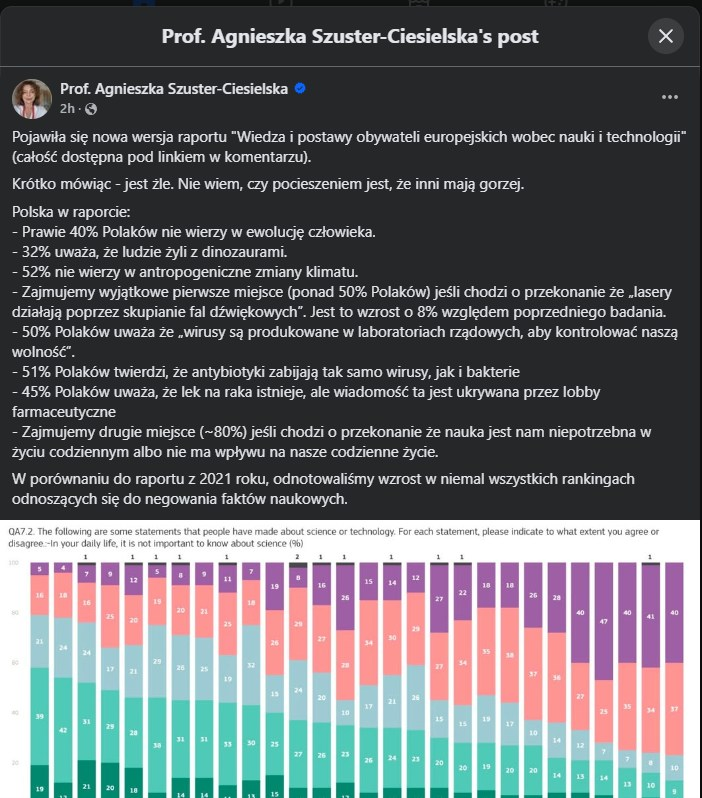Click the "W porównaniu do raportu z 2021" paragraph

click(x=330, y=487)
